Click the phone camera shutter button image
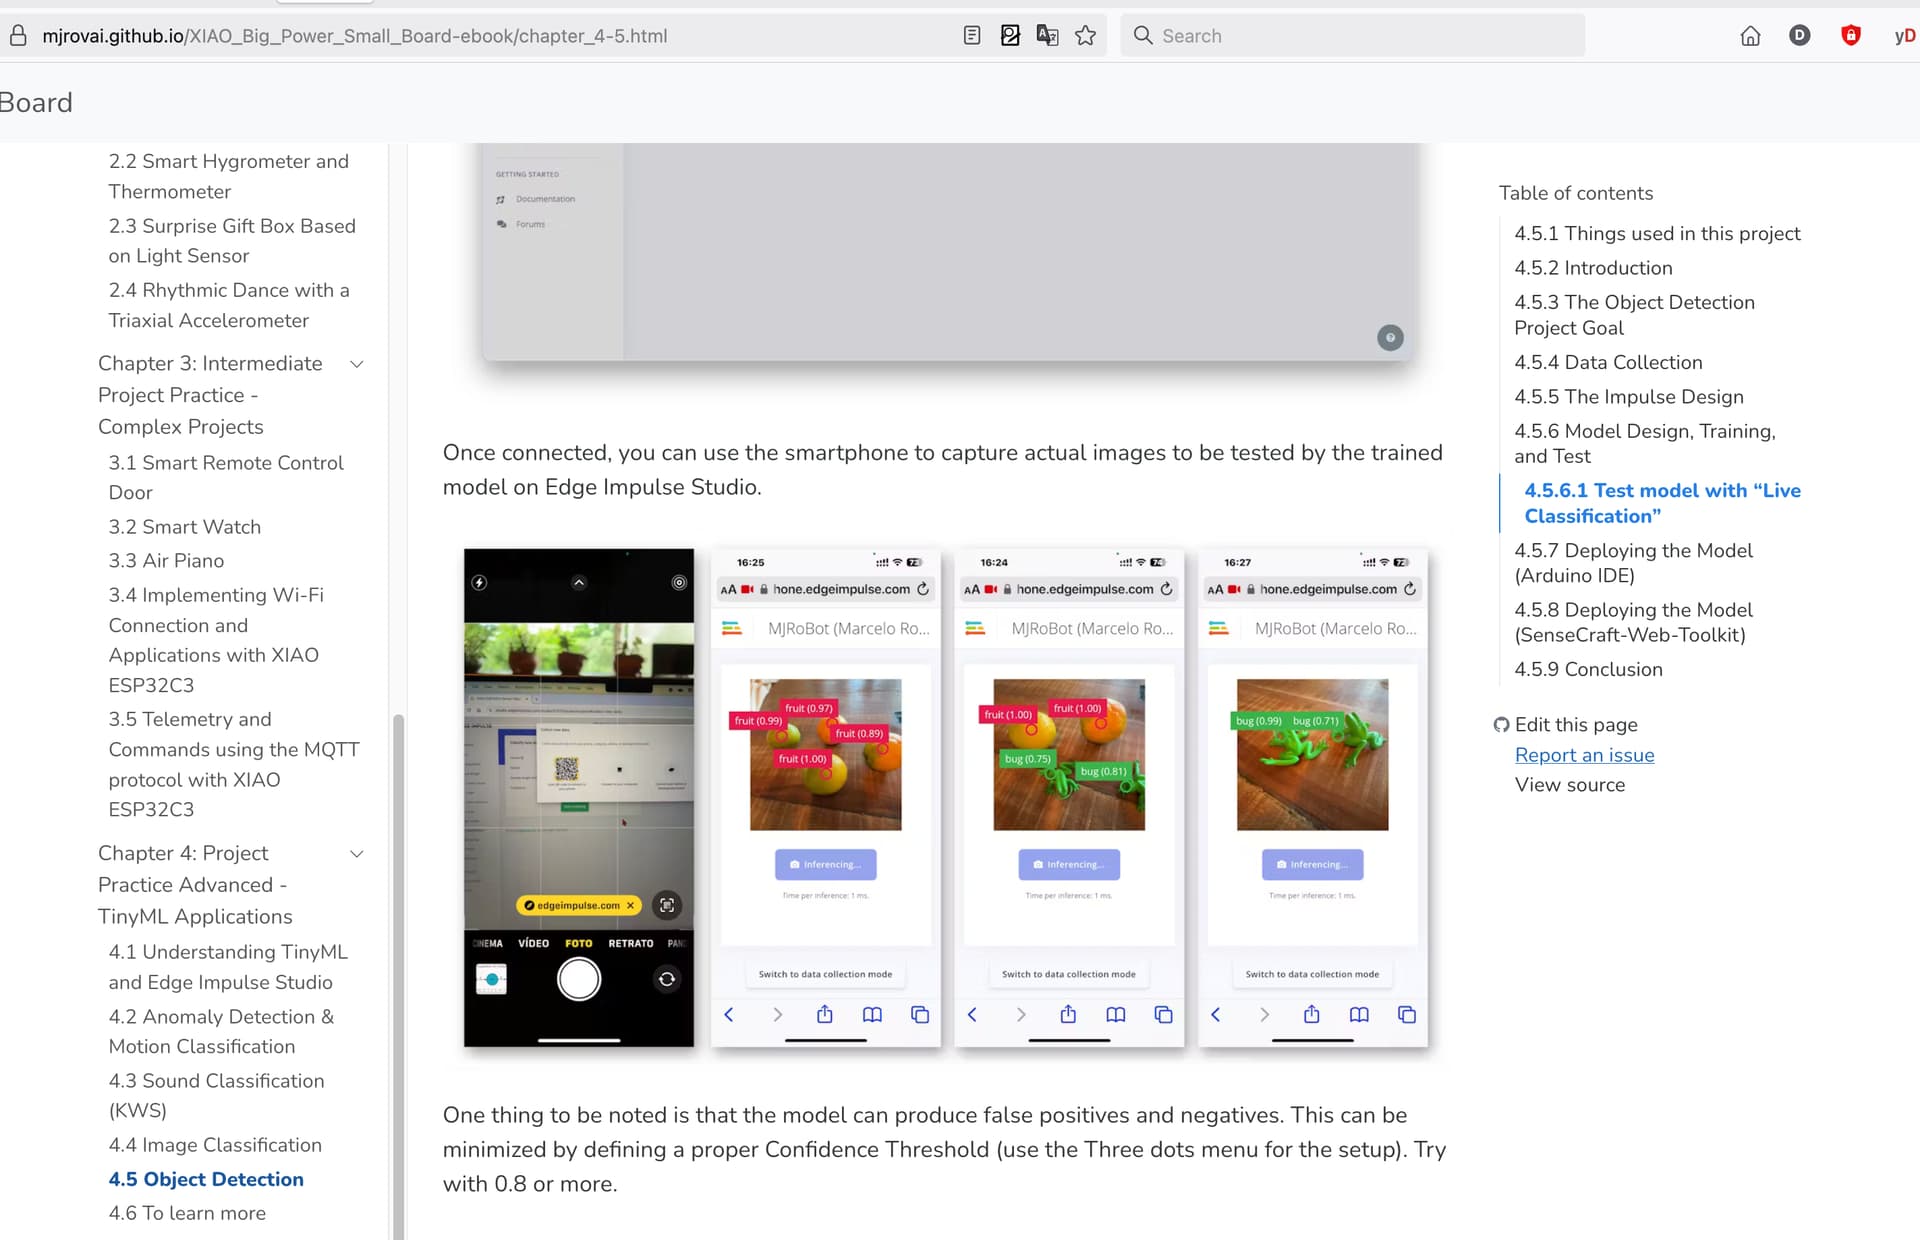This screenshot has width=1920, height=1240. (x=578, y=979)
